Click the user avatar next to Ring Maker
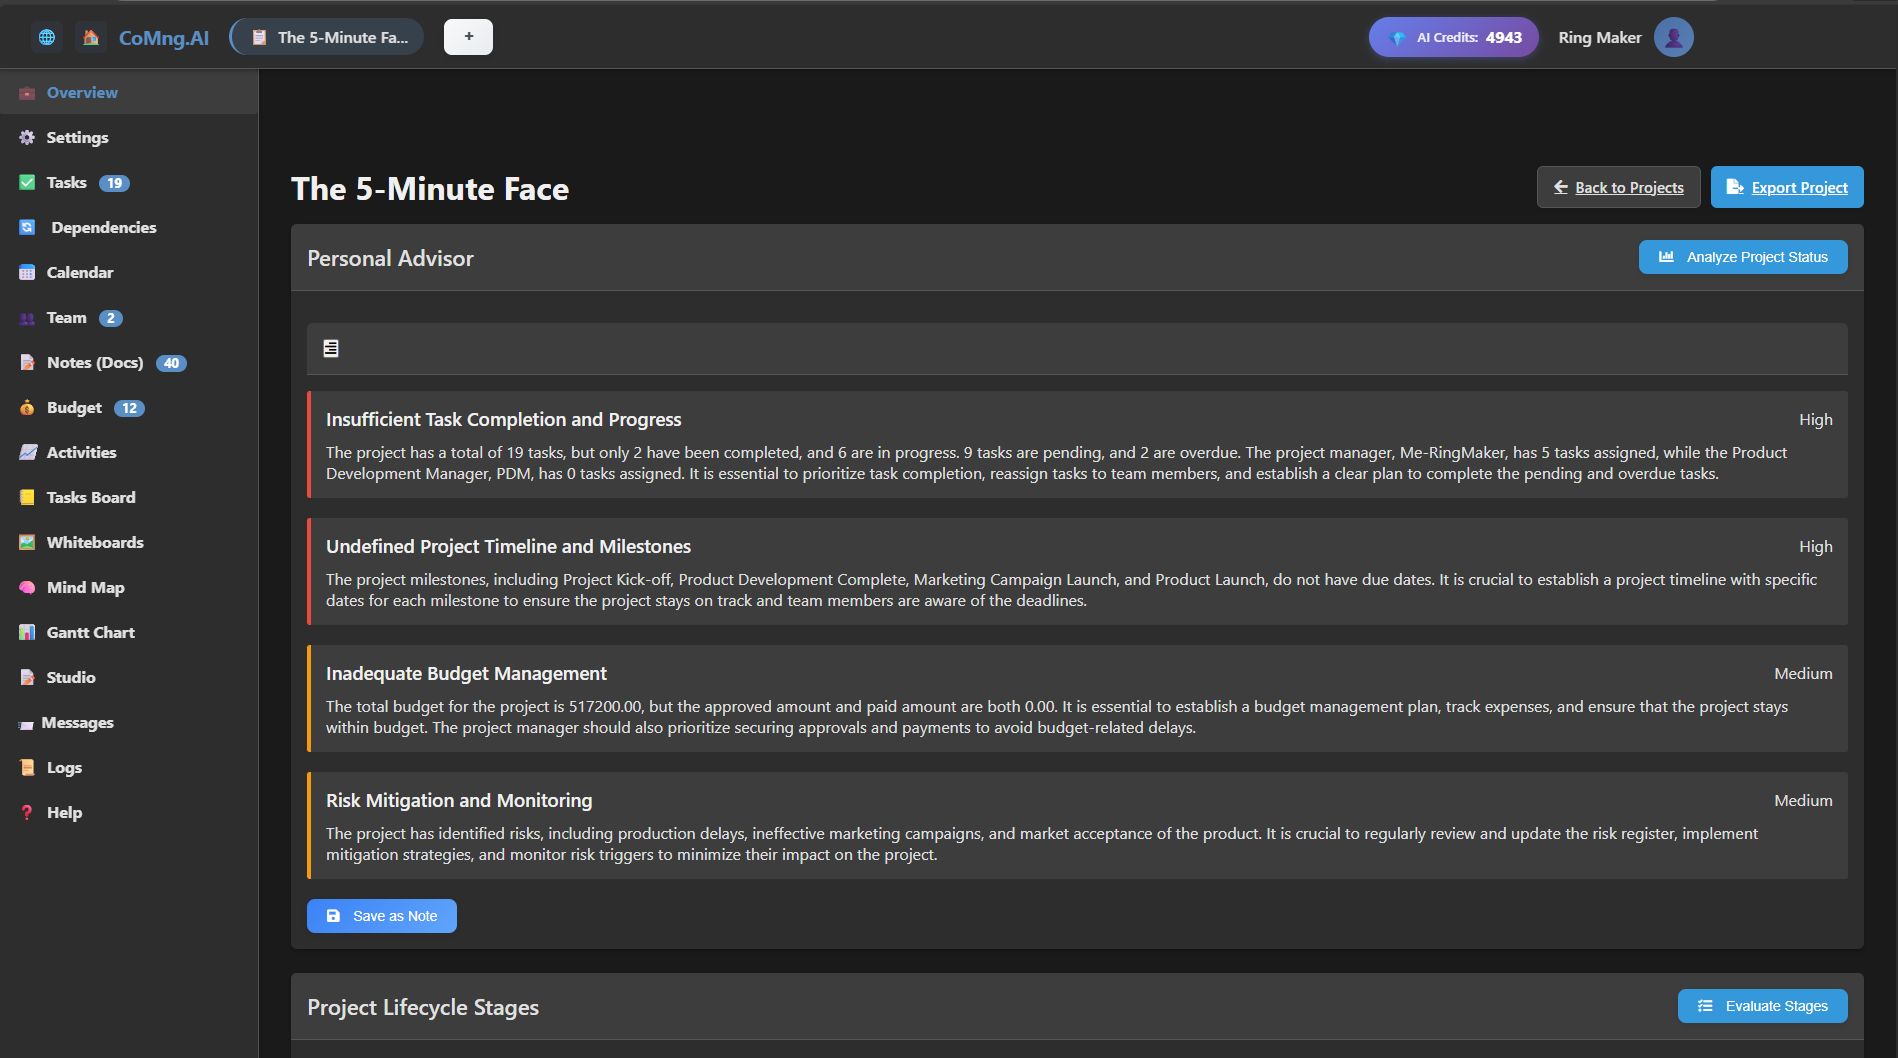The width and height of the screenshot is (1898, 1058). pyautogui.click(x=1673, y=37)
